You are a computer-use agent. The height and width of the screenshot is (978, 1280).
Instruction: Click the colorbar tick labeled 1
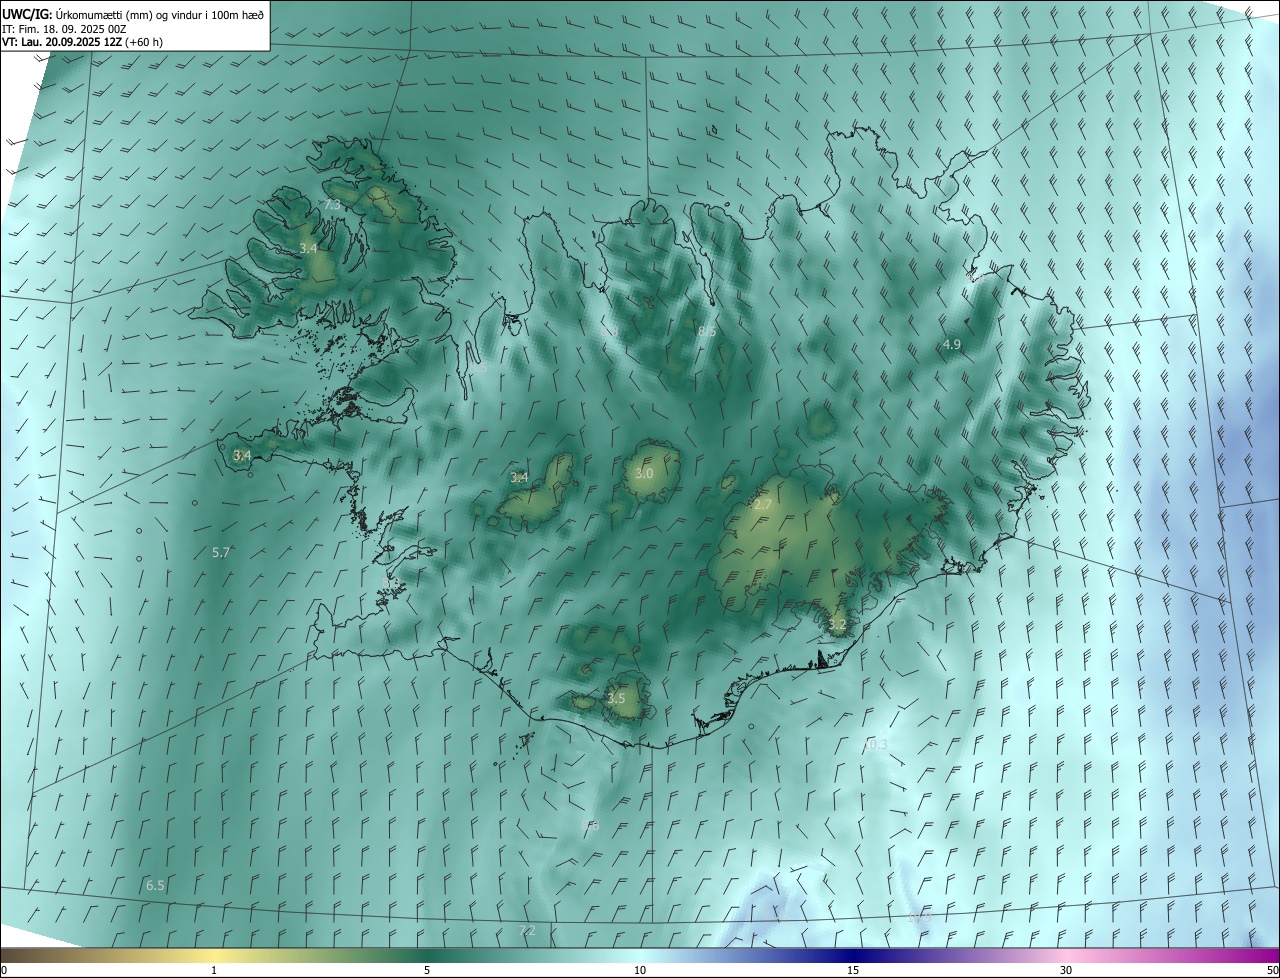(214, 970)
